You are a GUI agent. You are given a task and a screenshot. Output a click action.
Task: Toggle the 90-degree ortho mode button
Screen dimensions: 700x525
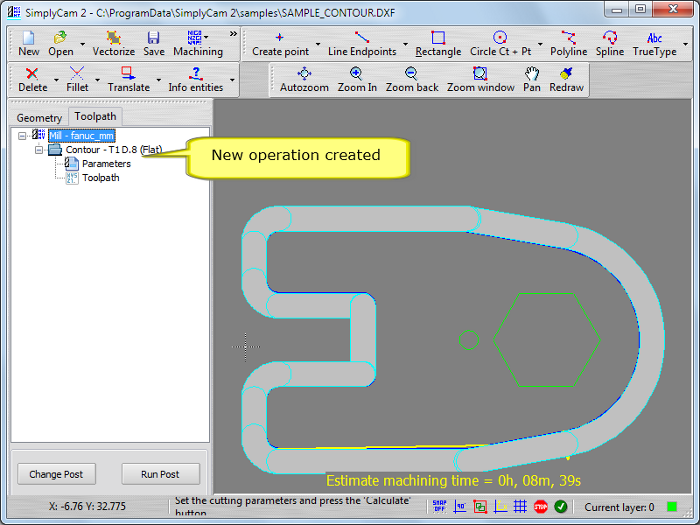pyautogui.click(x=460, y=507)
